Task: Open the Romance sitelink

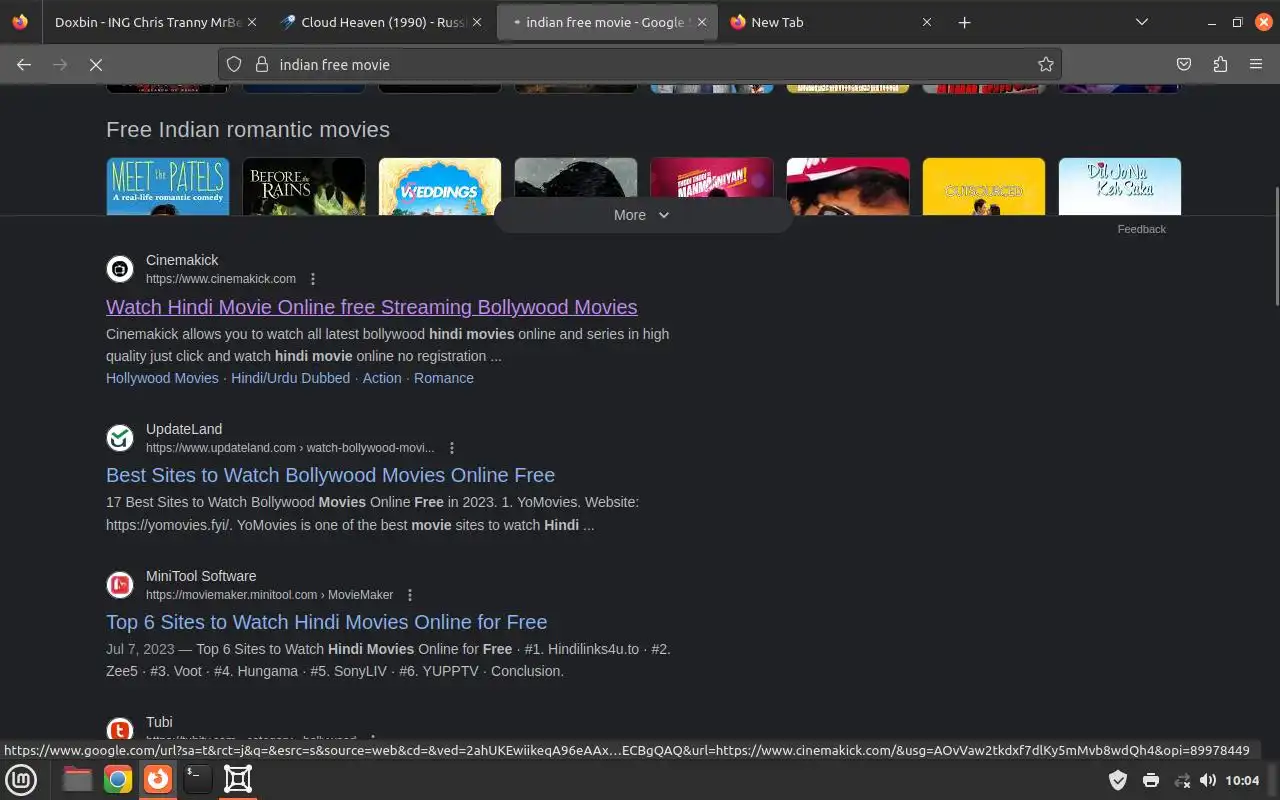Action: coord(444,378)
